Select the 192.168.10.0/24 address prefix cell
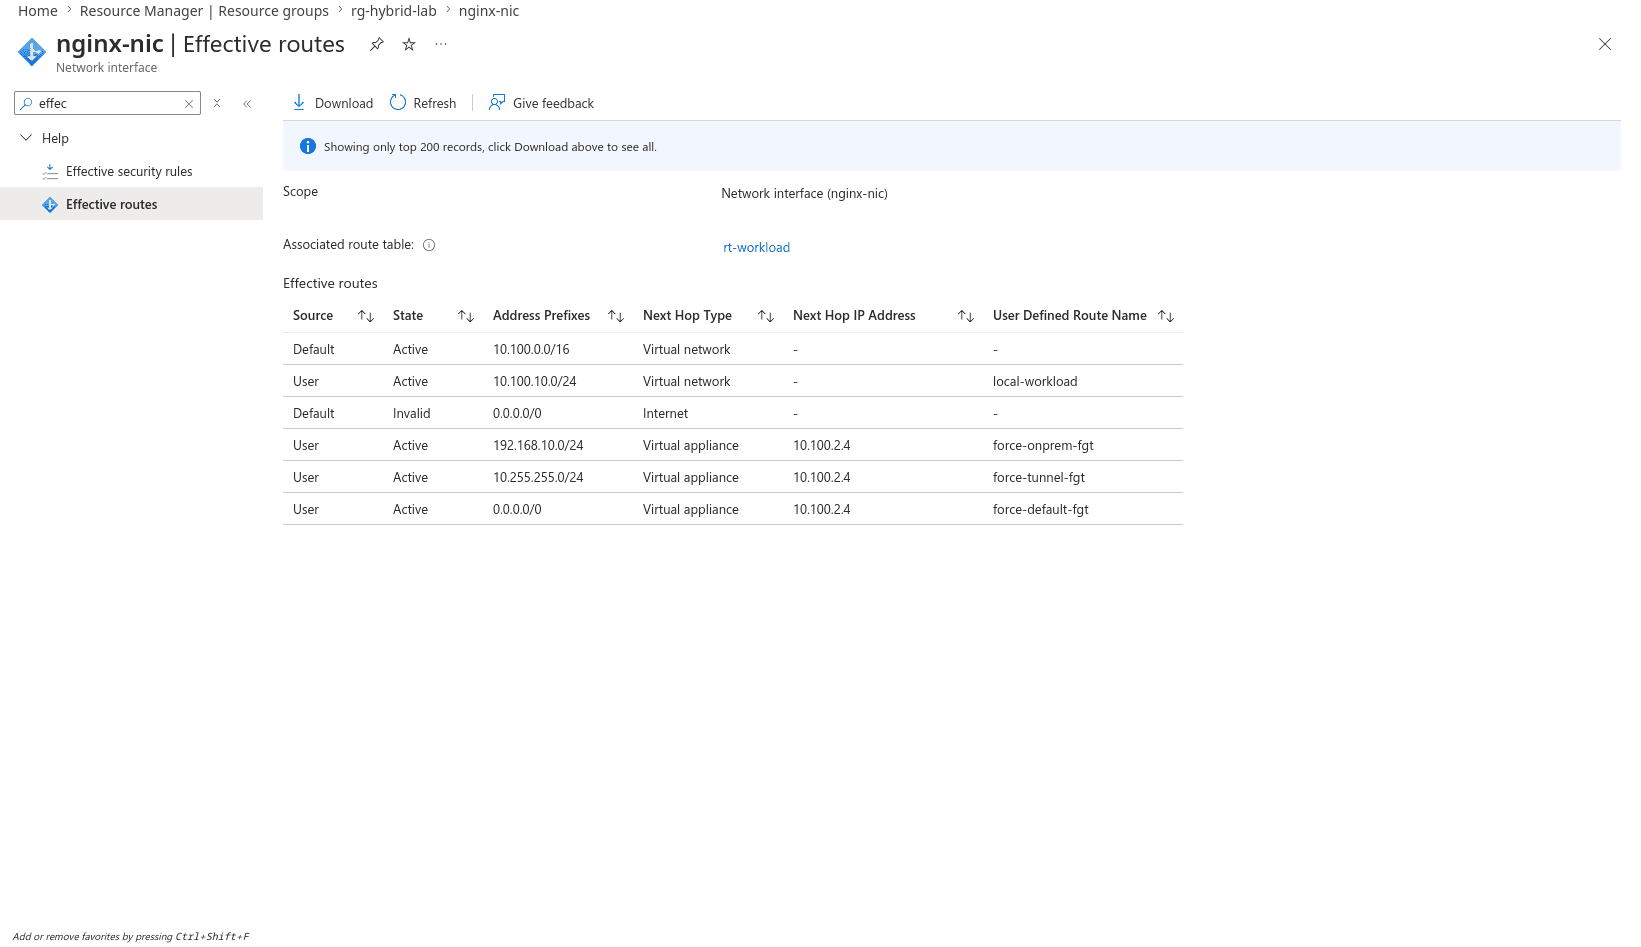 (x=538, y=445)
